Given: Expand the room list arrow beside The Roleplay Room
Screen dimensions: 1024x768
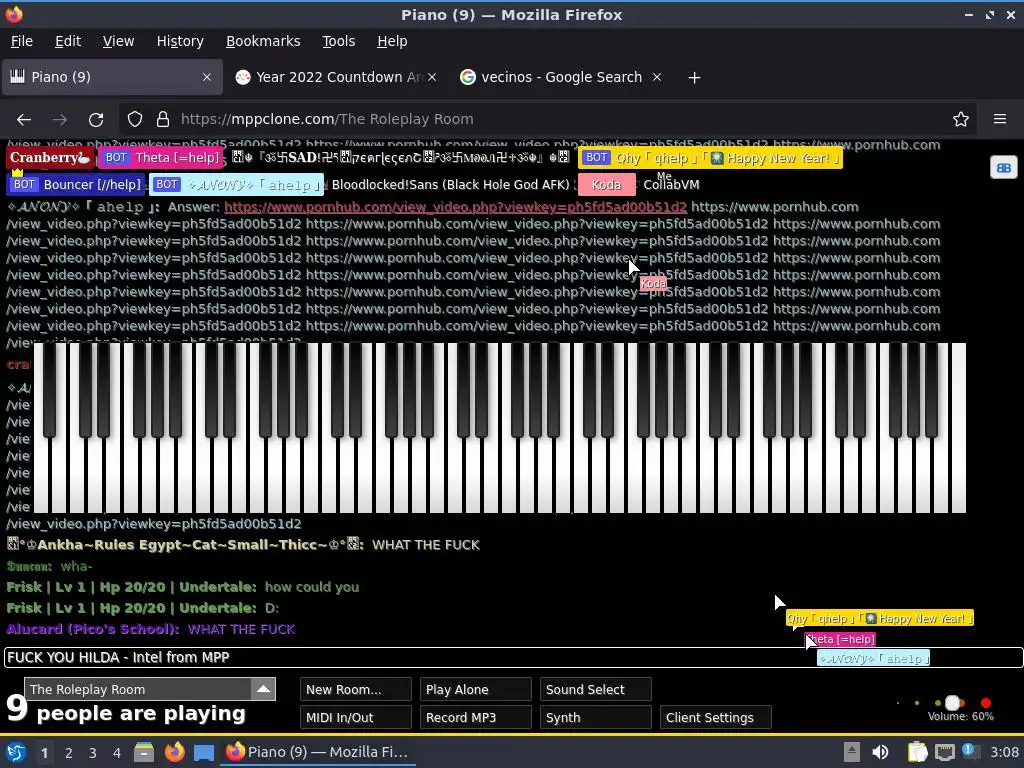Looking at the screenshot, I should coord(263,689).
